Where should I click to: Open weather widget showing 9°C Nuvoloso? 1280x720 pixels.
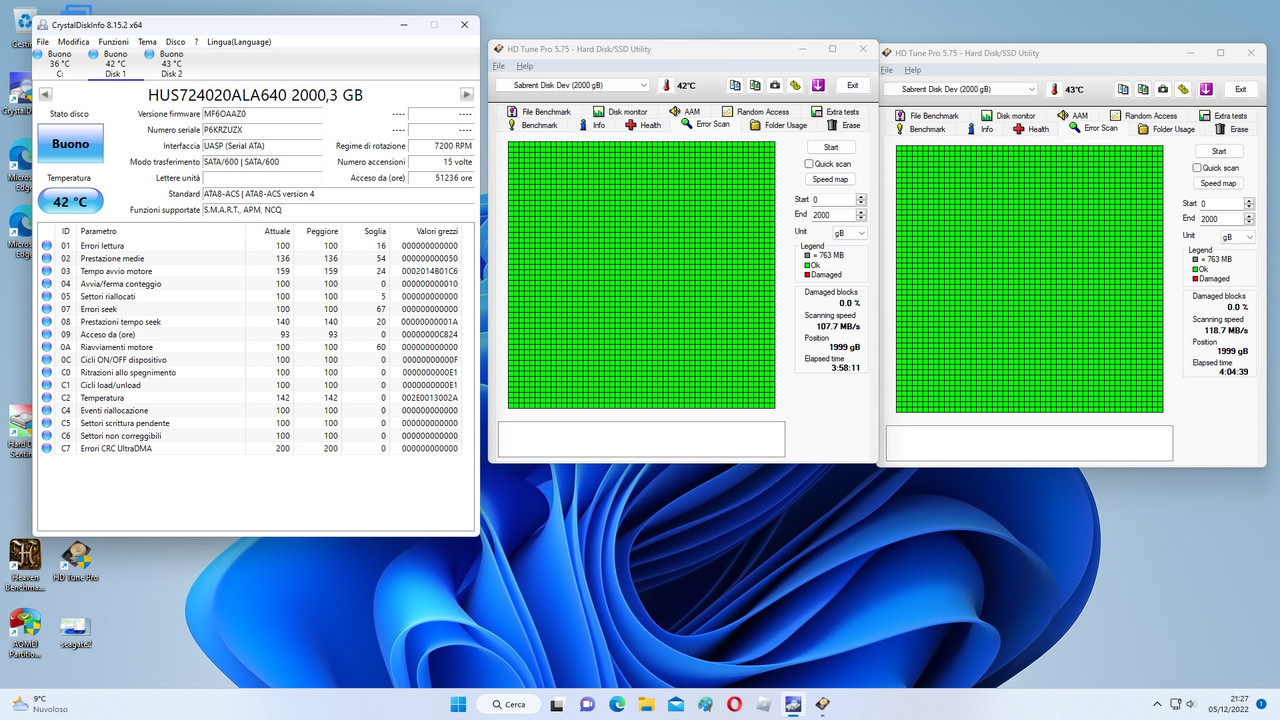pos(40,704)
